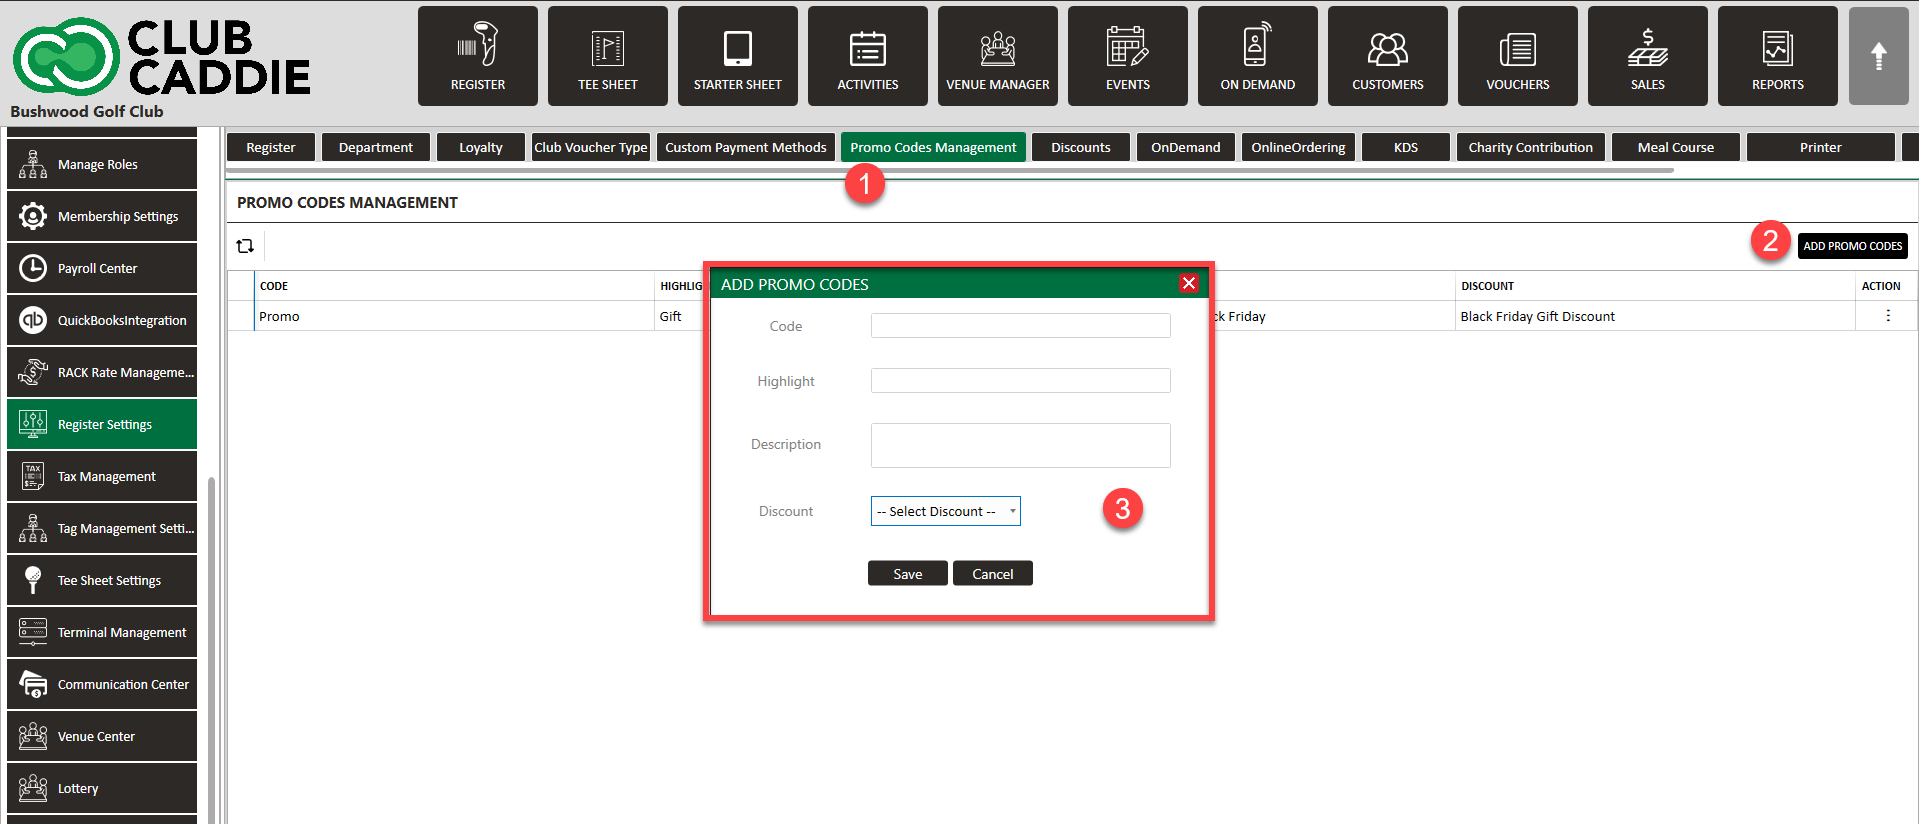The width and height of the screenshot is (1919, 824).
Task: Expand the Select Discount dropdown
Action: point(945,511)
